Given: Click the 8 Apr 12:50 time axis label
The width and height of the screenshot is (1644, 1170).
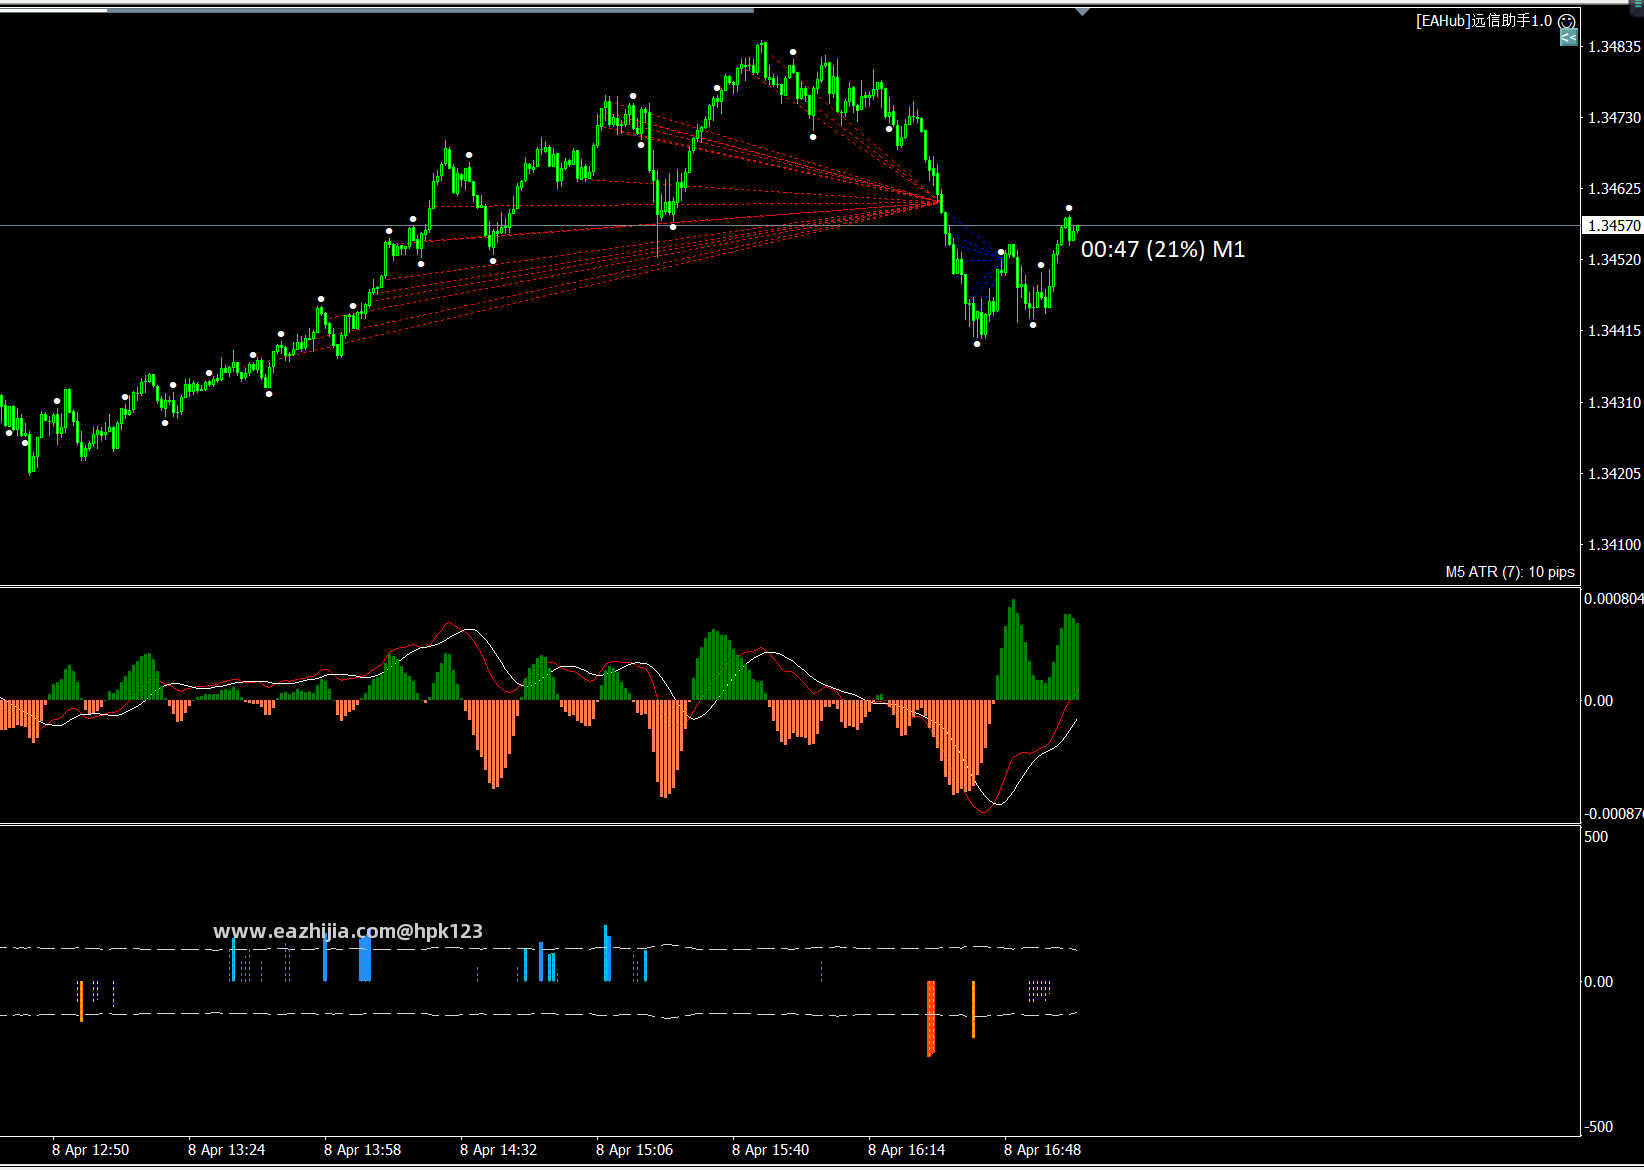Looking at the screenshot, I should pyautogui.click(x=90, y=1150).
